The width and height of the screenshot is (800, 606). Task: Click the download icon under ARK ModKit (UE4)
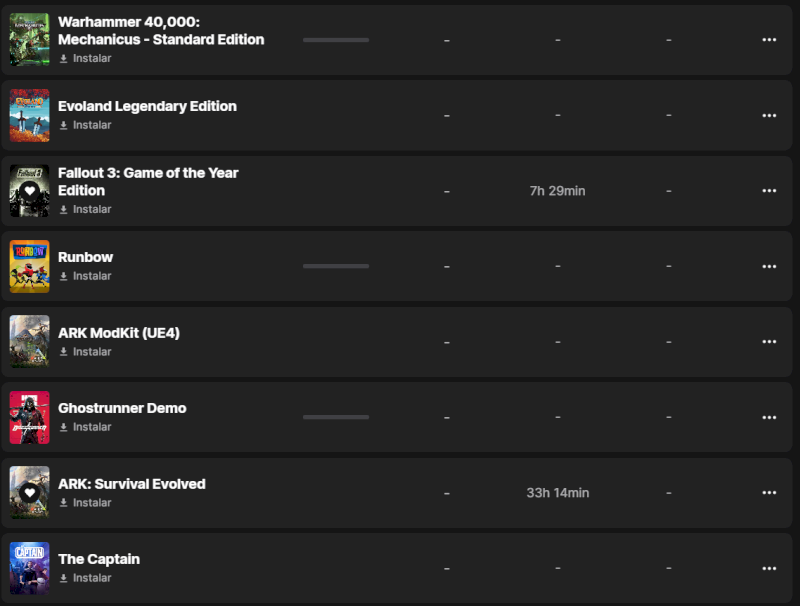tap(64, 352)
